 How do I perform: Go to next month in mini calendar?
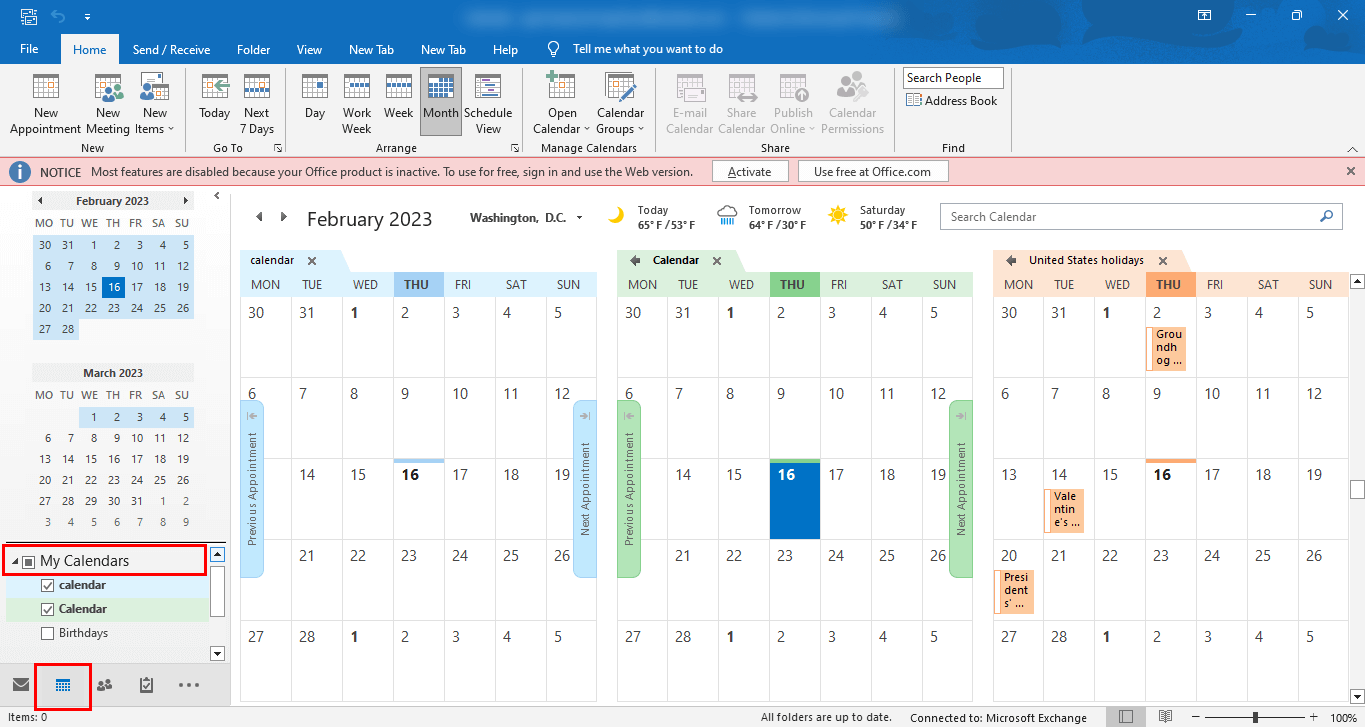(185, 201)
